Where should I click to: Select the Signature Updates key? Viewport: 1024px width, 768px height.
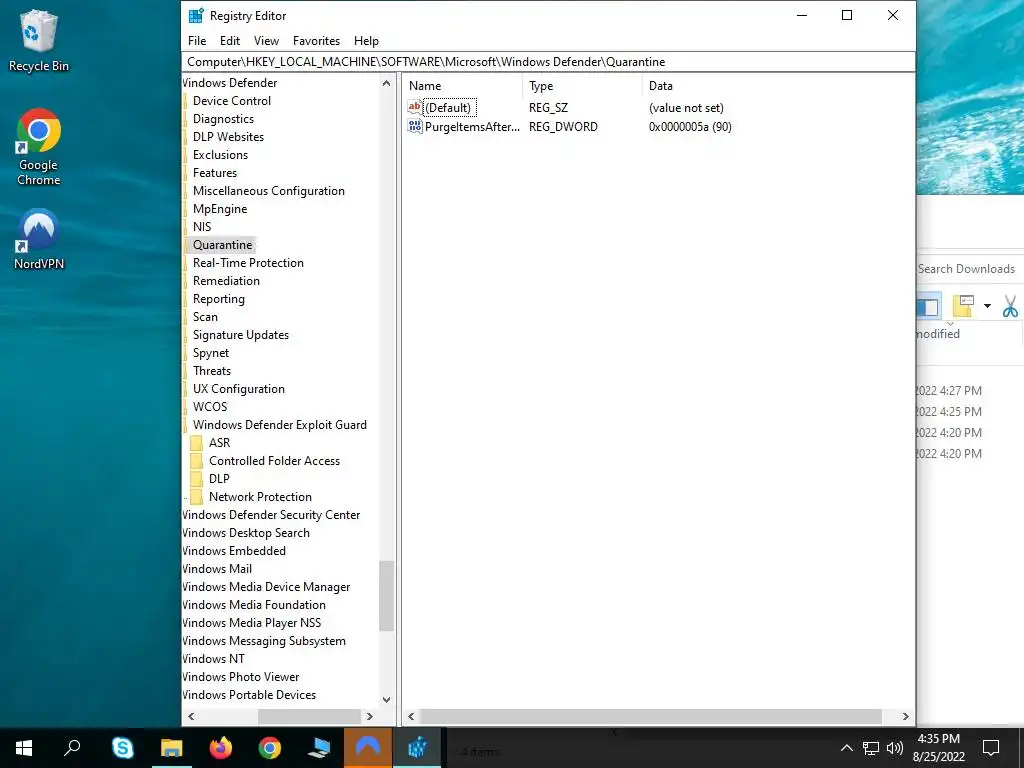pyautogui.click(x=241, y=334)
